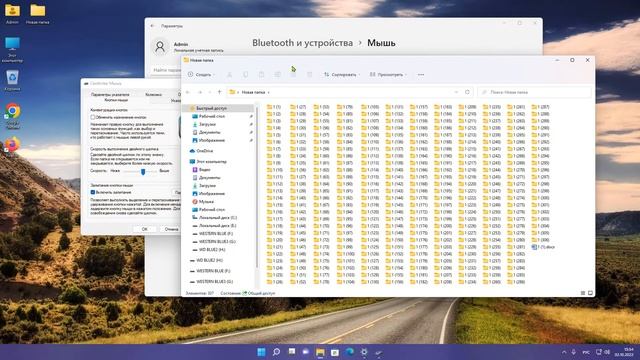Click the Microsoft Edge taskbar icon
Image resolution: width=640 pixels, height=360 pixels.
(350, 352)
